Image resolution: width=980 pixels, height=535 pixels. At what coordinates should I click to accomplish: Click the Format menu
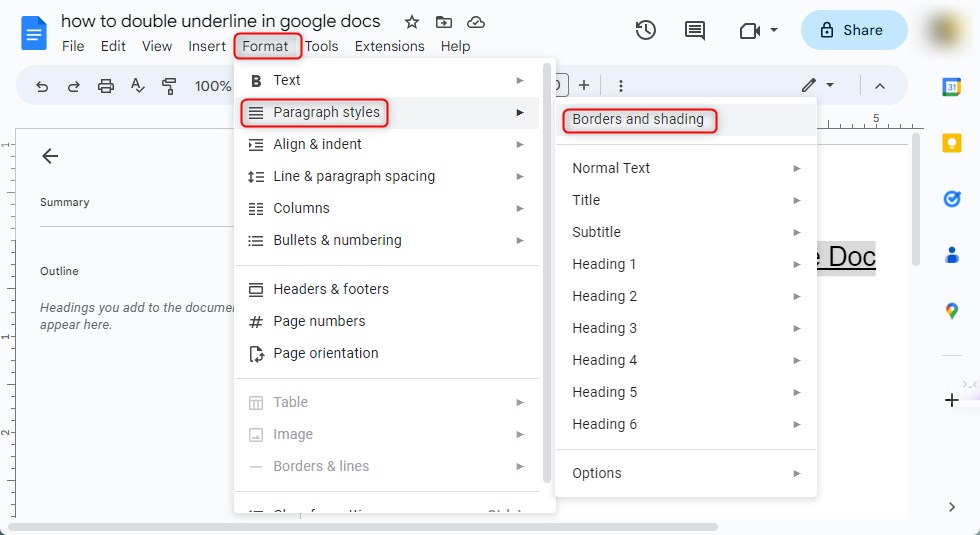[266, 46]
